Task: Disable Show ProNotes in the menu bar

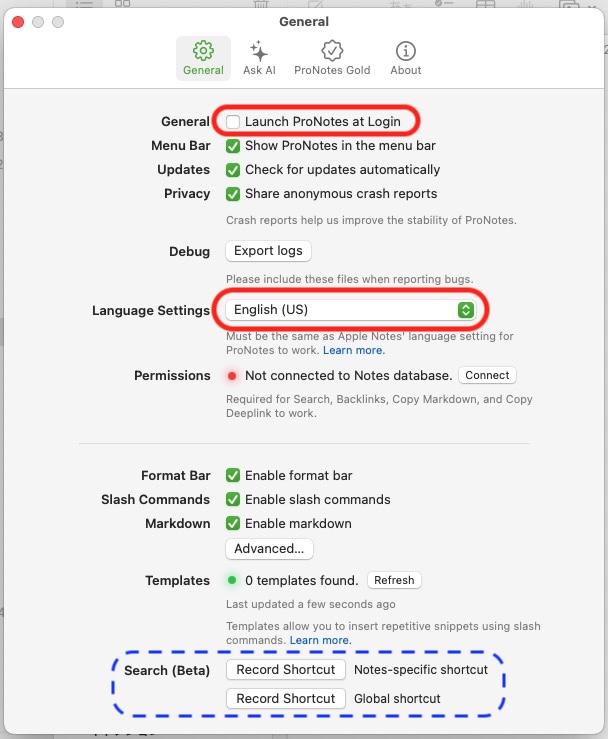Action: coord(233,146)
